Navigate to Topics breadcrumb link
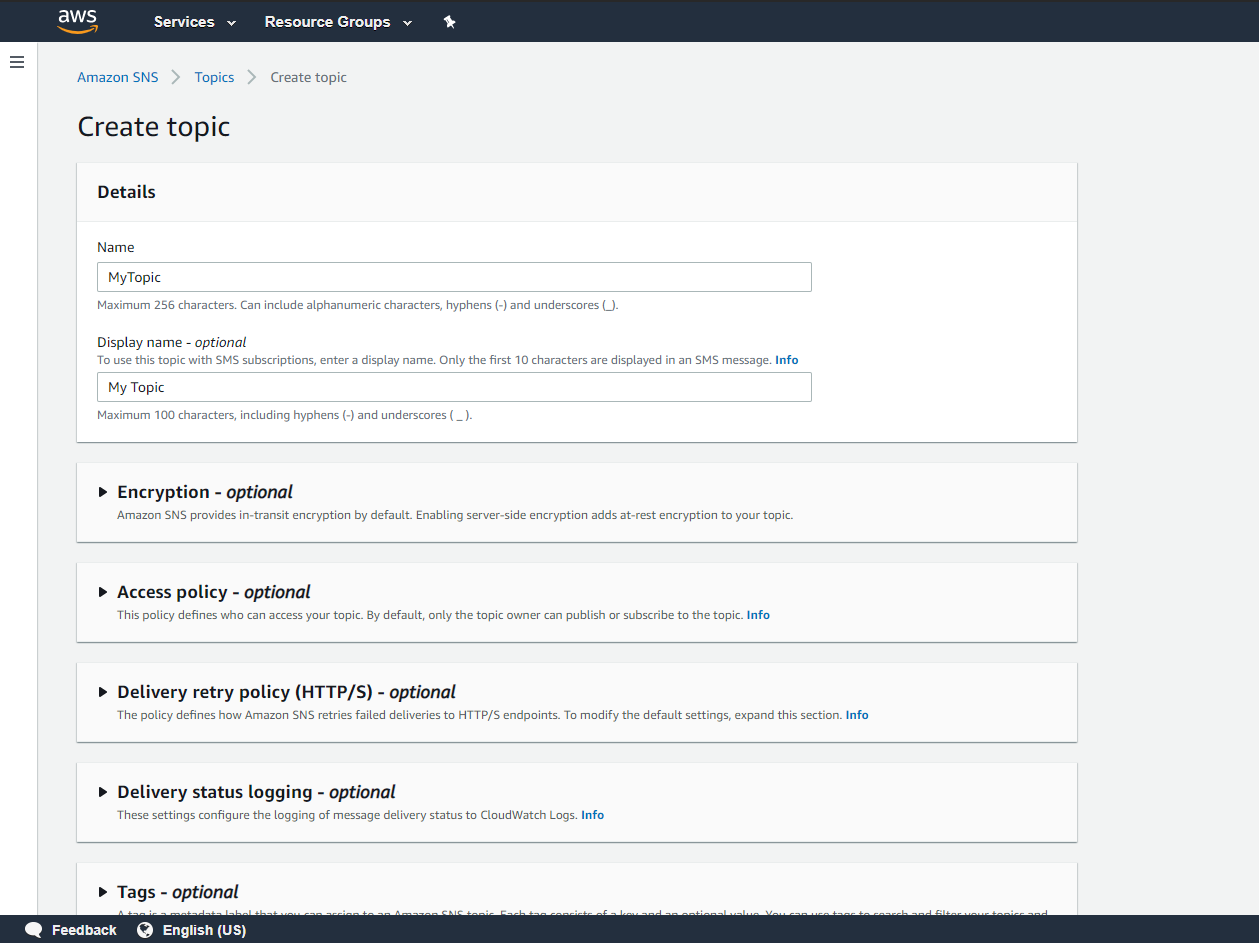This screenshot has width=1259, height=943. (x=214, y=77)
